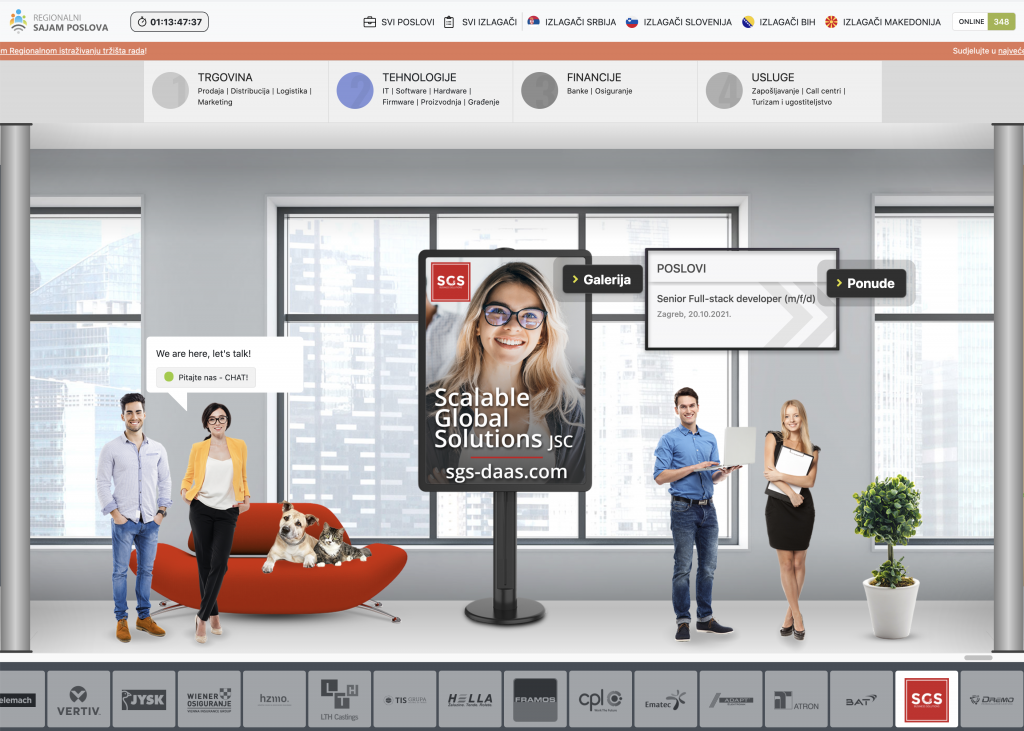Click the sgs-daas.com address on the poster
This screenshot has height=731, width=1024.
tap(506, 472)
